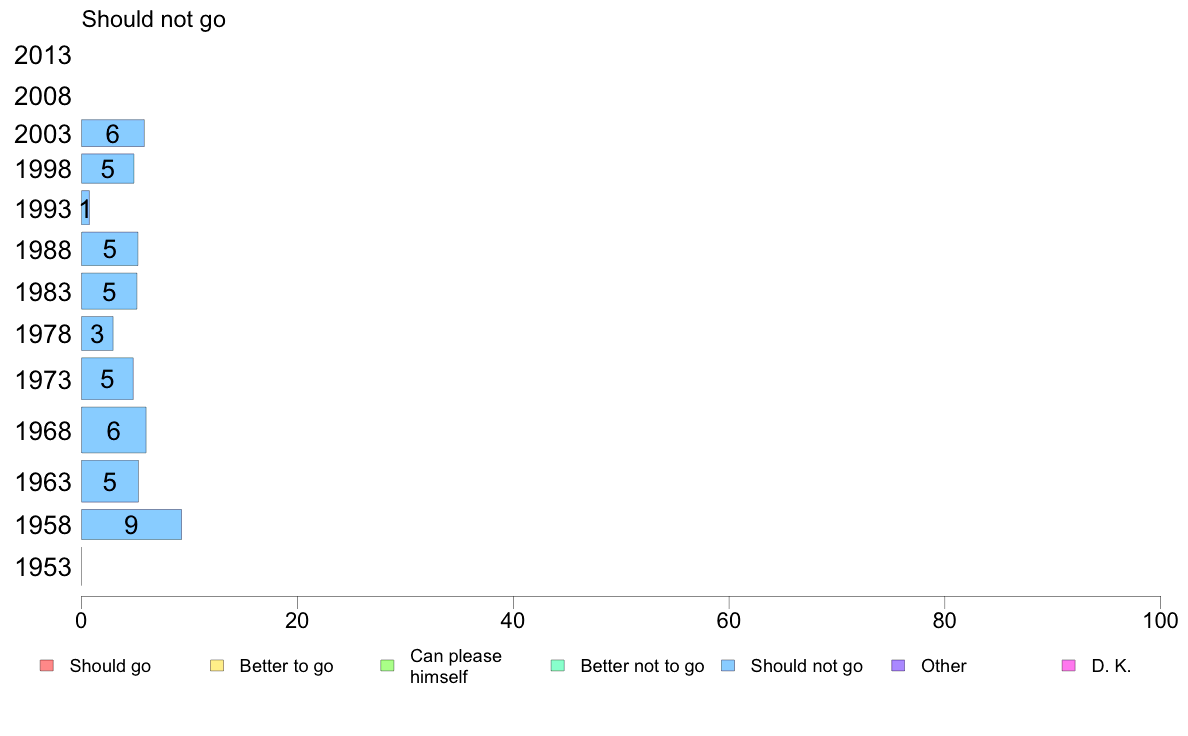Click the 100 tick on the x-axis
The image size is (1188, 736).
coord(1160,621)
